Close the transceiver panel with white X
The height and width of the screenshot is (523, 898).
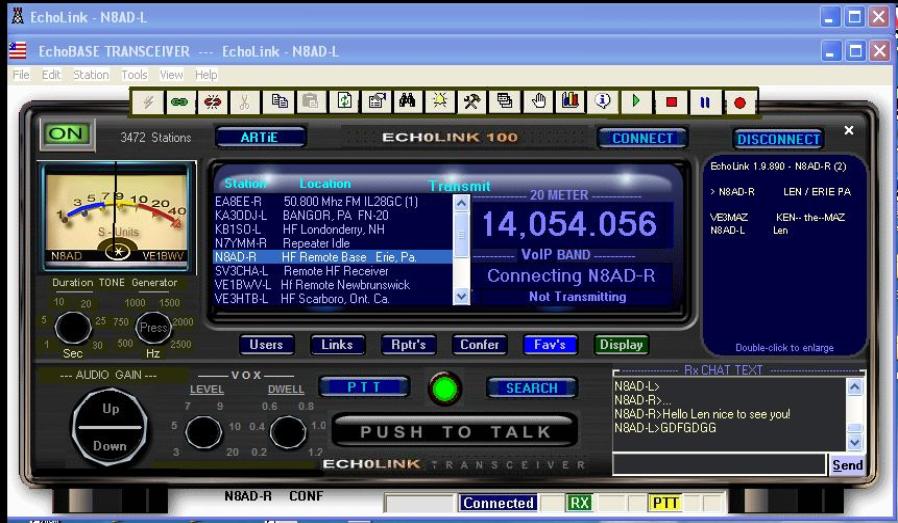[x=849, y=131]
